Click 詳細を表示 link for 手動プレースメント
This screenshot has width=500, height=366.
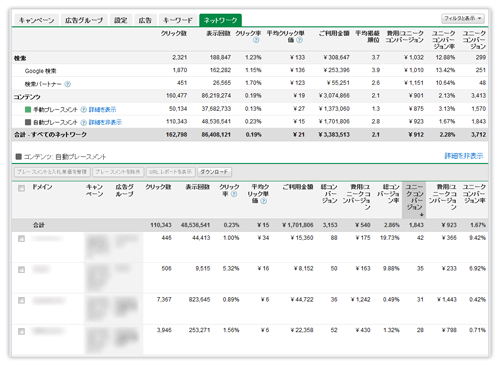point(102,110)
